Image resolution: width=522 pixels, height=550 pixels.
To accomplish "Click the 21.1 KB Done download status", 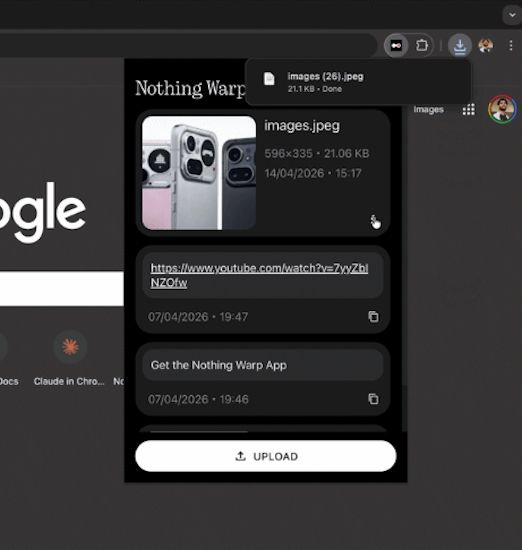I will pos(315,89).
